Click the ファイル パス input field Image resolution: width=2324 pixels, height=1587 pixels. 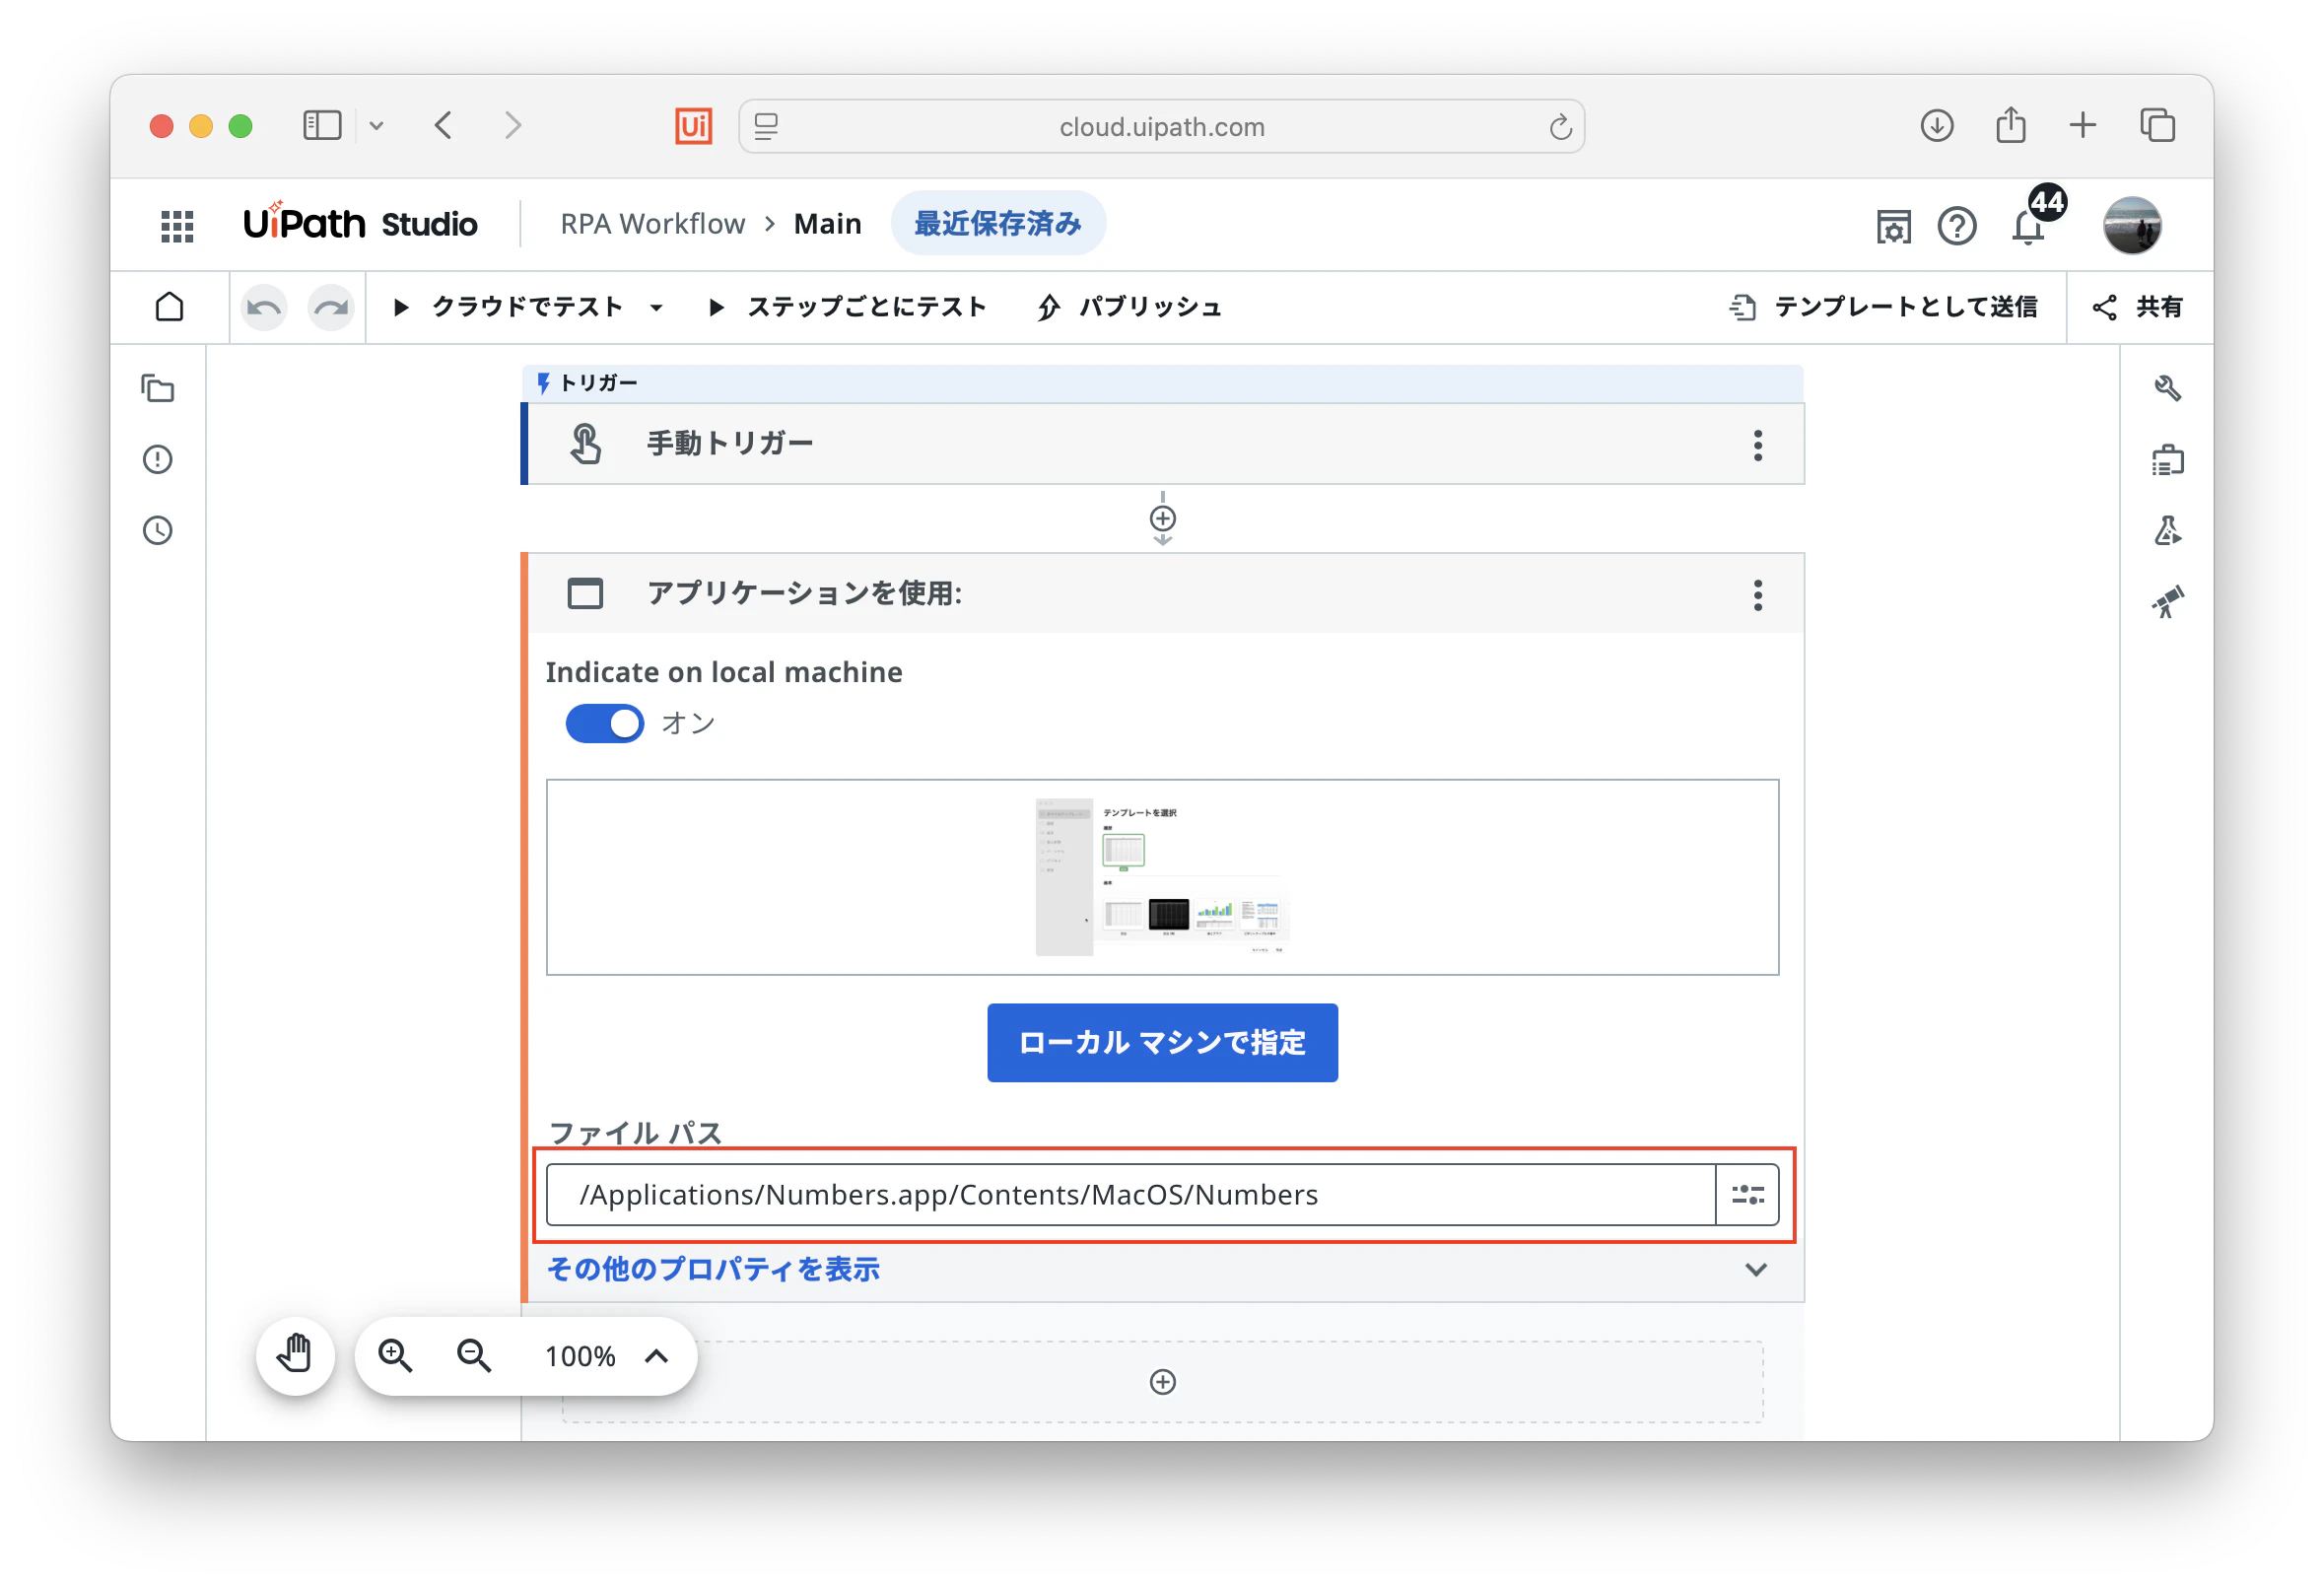pyautogui.click(x=1131, y=1195)
